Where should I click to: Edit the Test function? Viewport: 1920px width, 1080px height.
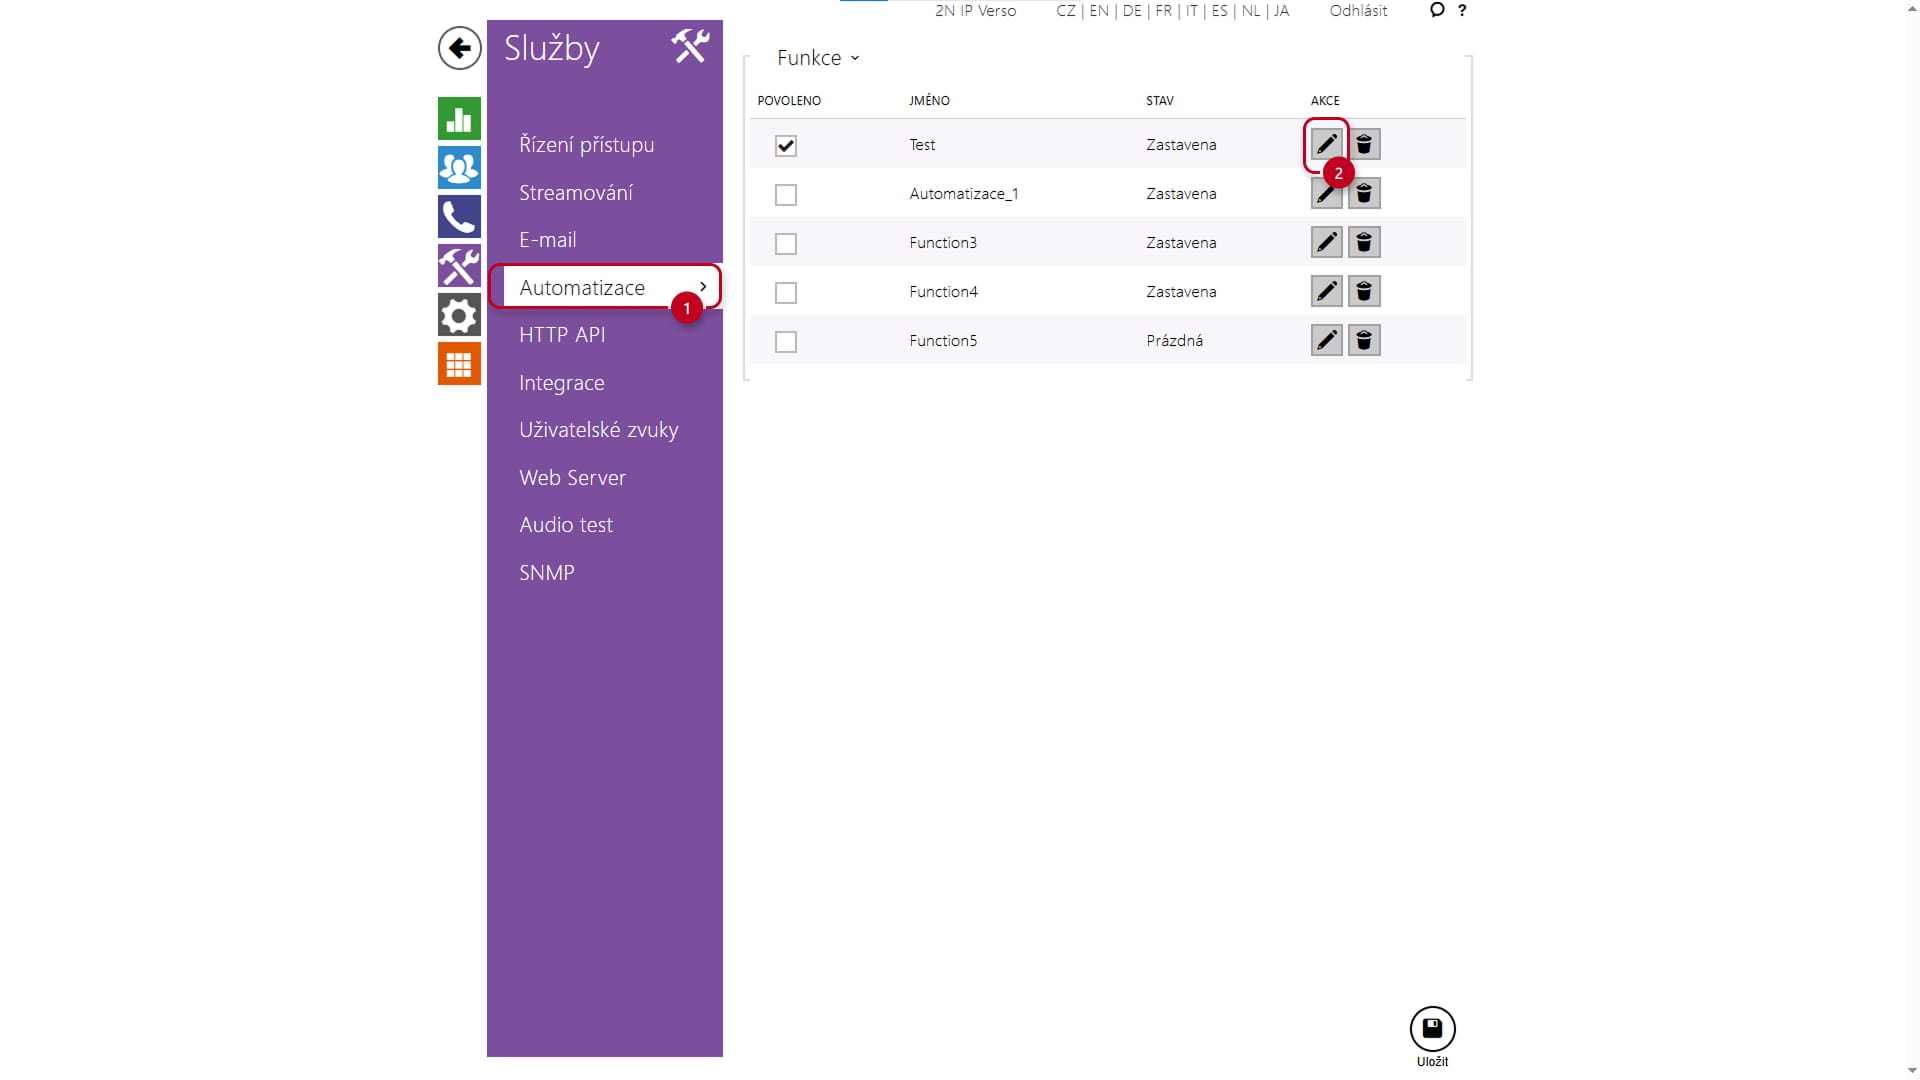(x=1326, y=145)
